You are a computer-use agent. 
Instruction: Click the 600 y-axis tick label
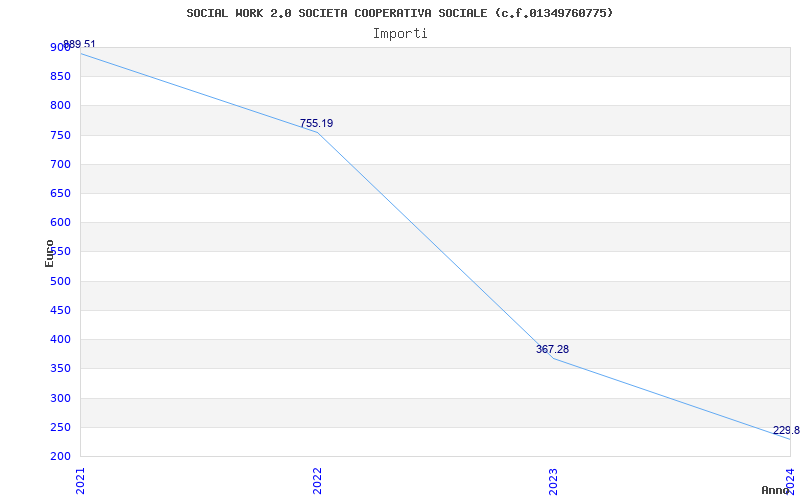coord(60,222)
